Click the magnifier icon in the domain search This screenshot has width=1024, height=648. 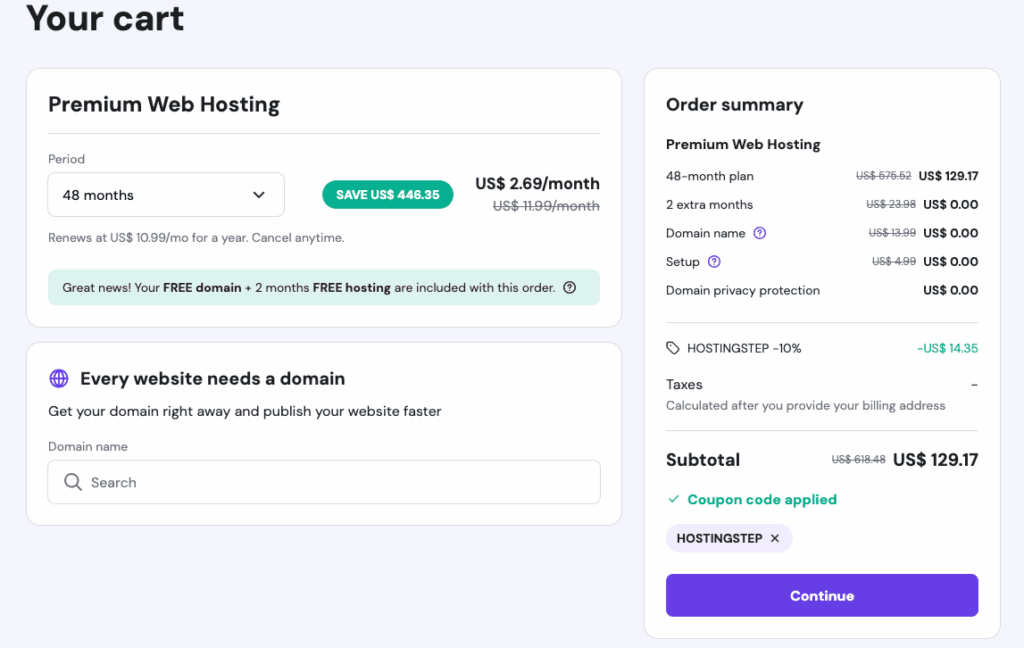pyautogui.click(x=73, y=482)
